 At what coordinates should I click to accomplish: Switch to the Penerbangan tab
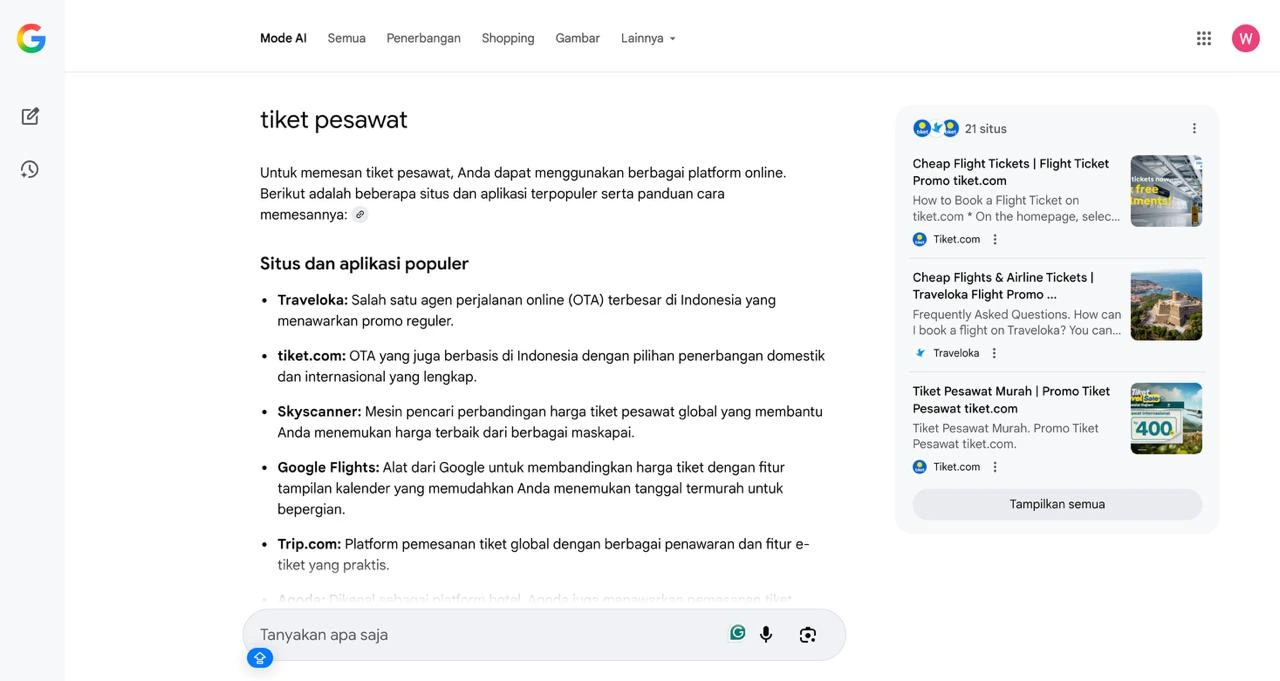(423, 38)
